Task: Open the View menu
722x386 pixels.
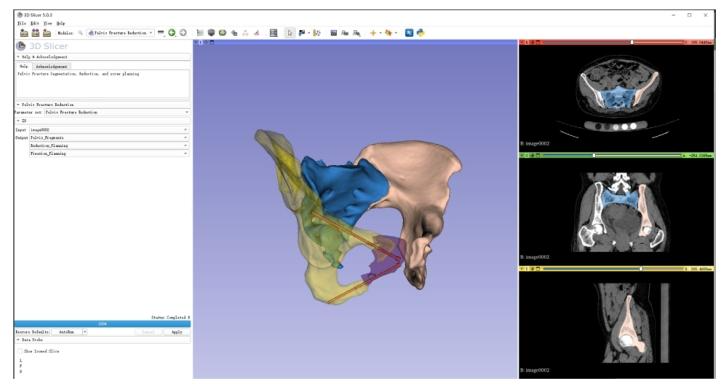Action: coord(47,23)
